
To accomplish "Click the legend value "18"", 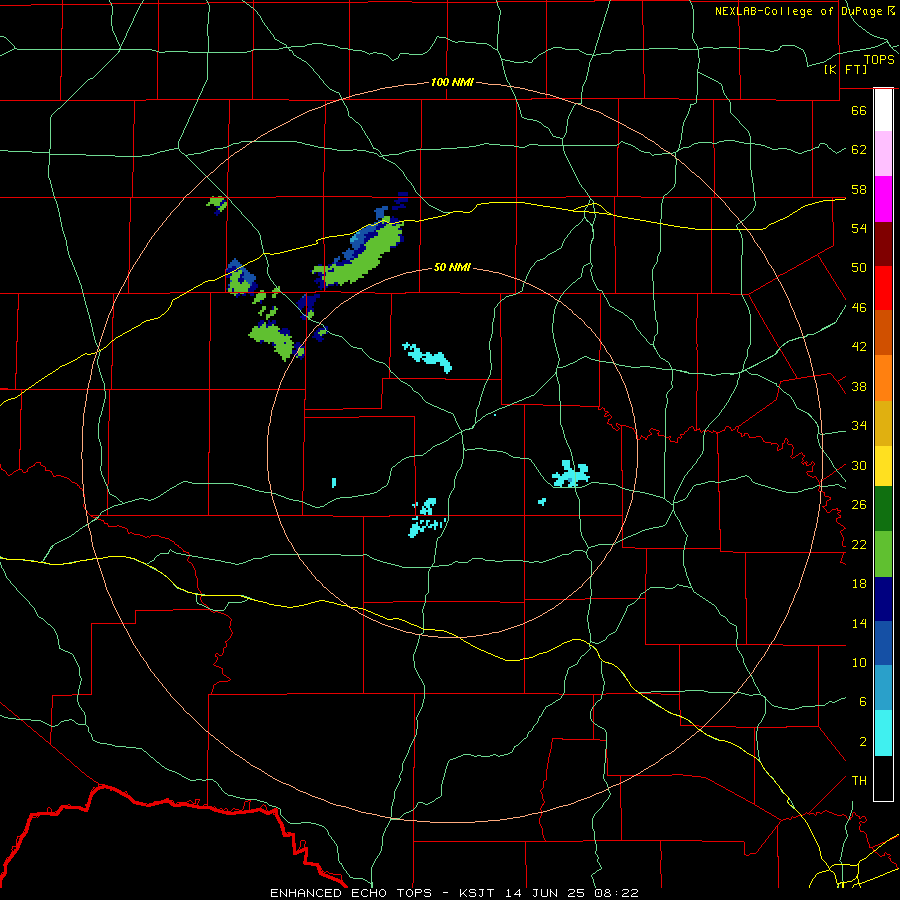I will click(859, 584).
